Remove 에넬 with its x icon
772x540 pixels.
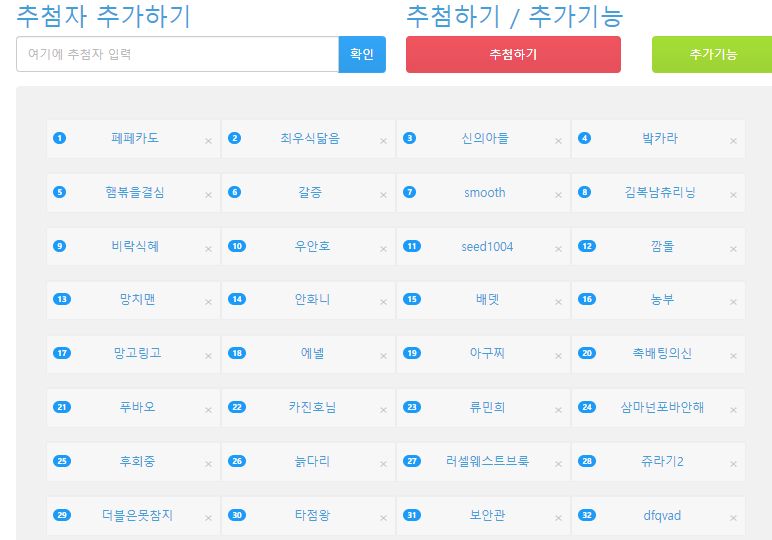(x=383, y=356)
